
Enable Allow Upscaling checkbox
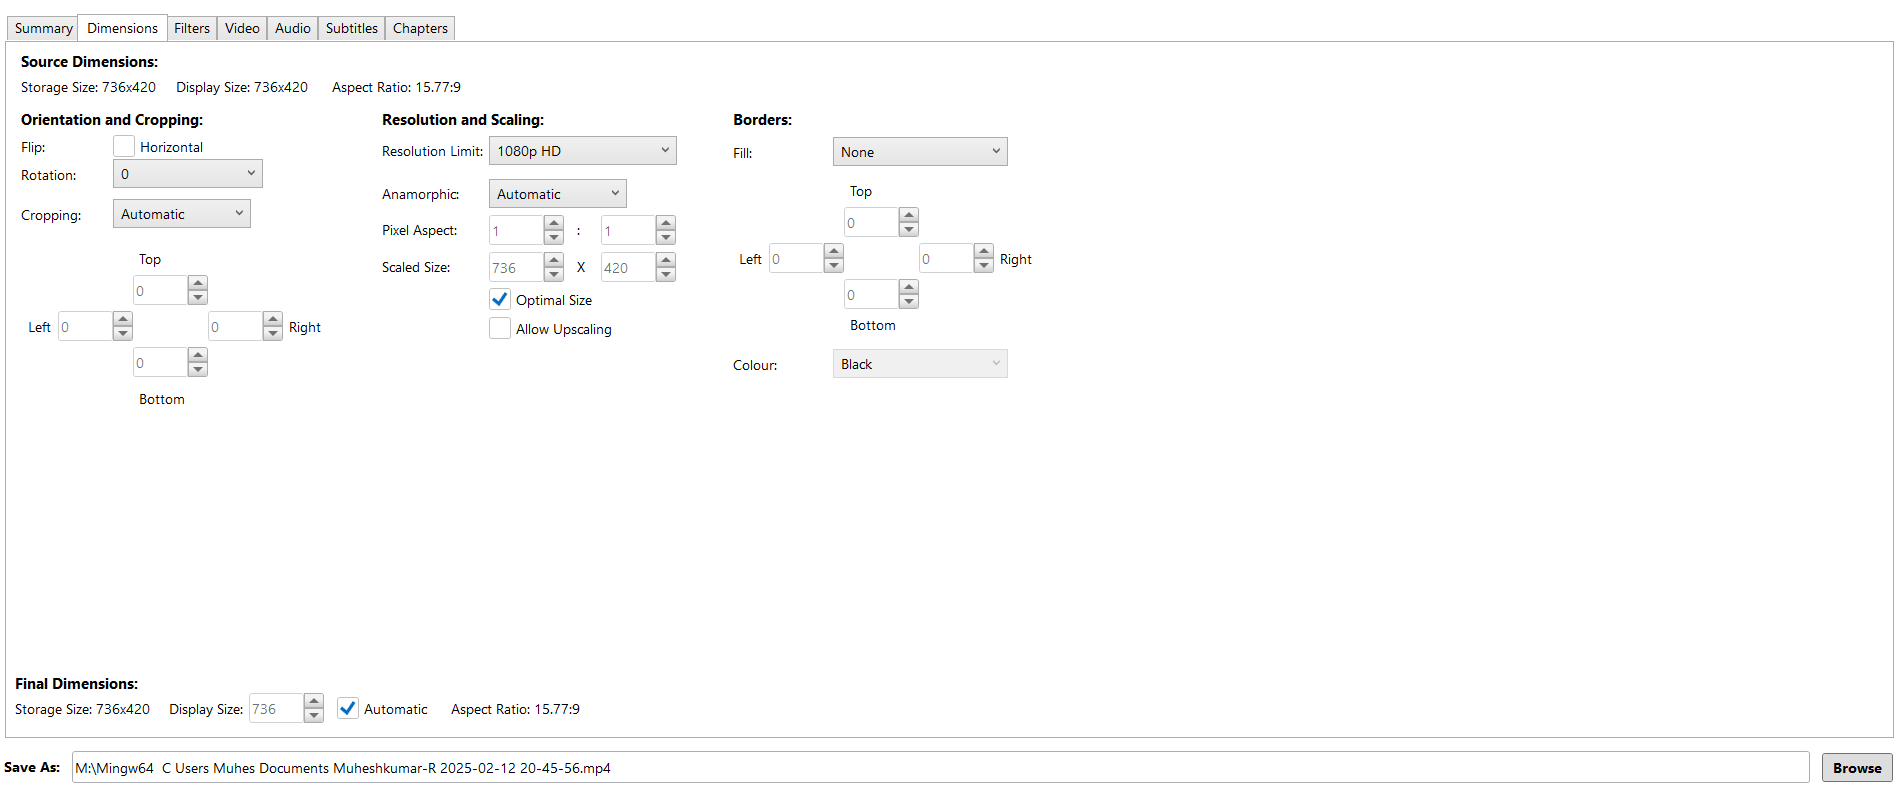pos(500,328)
